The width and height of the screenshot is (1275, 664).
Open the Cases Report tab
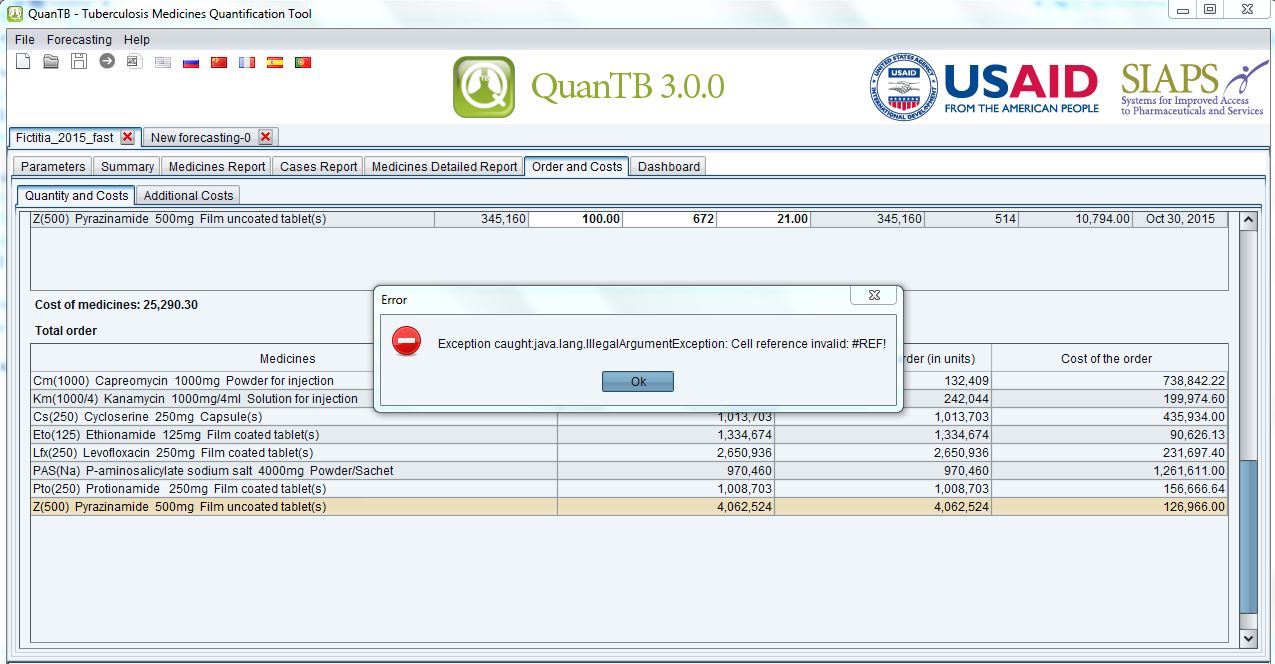pyautogui.click(x=318, y=167)
